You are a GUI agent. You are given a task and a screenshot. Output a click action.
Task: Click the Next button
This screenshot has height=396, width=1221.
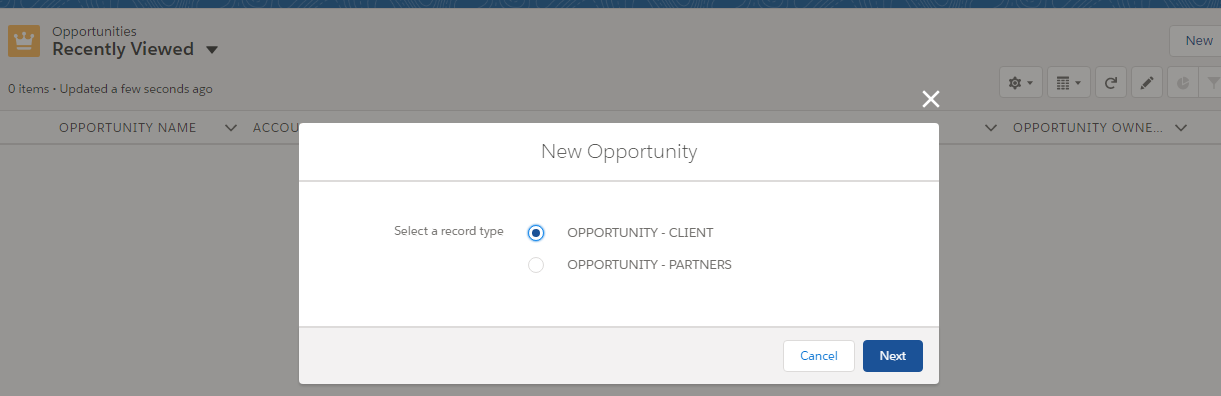pos(893,356)
